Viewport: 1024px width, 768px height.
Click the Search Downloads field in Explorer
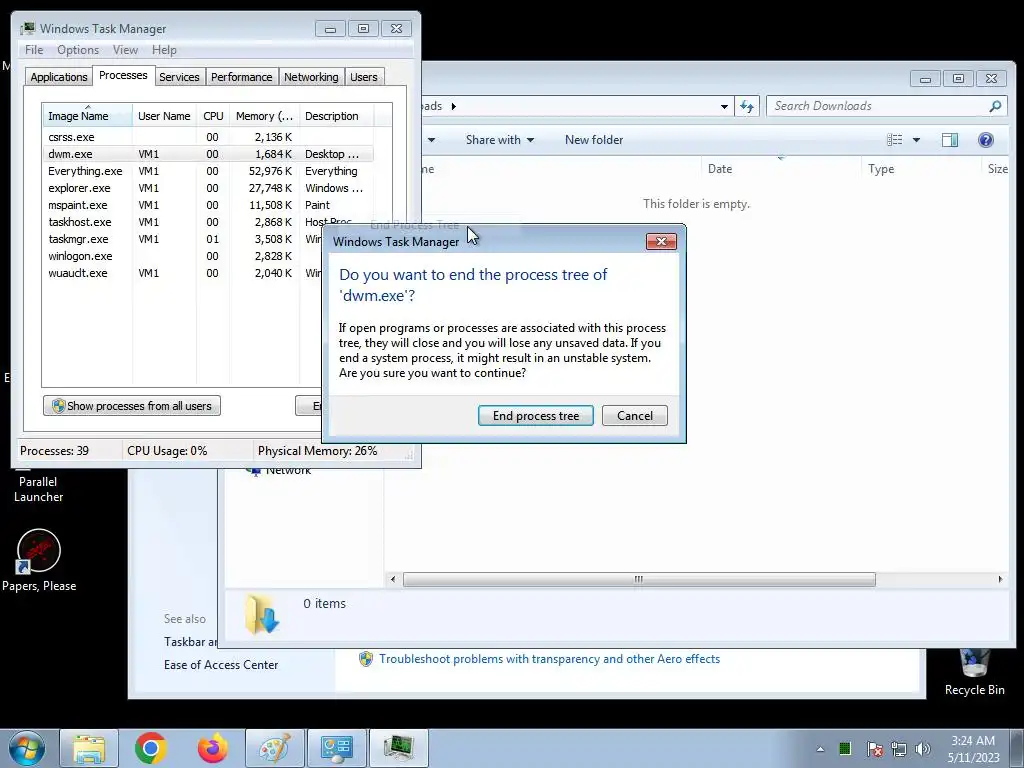(877, 106)
